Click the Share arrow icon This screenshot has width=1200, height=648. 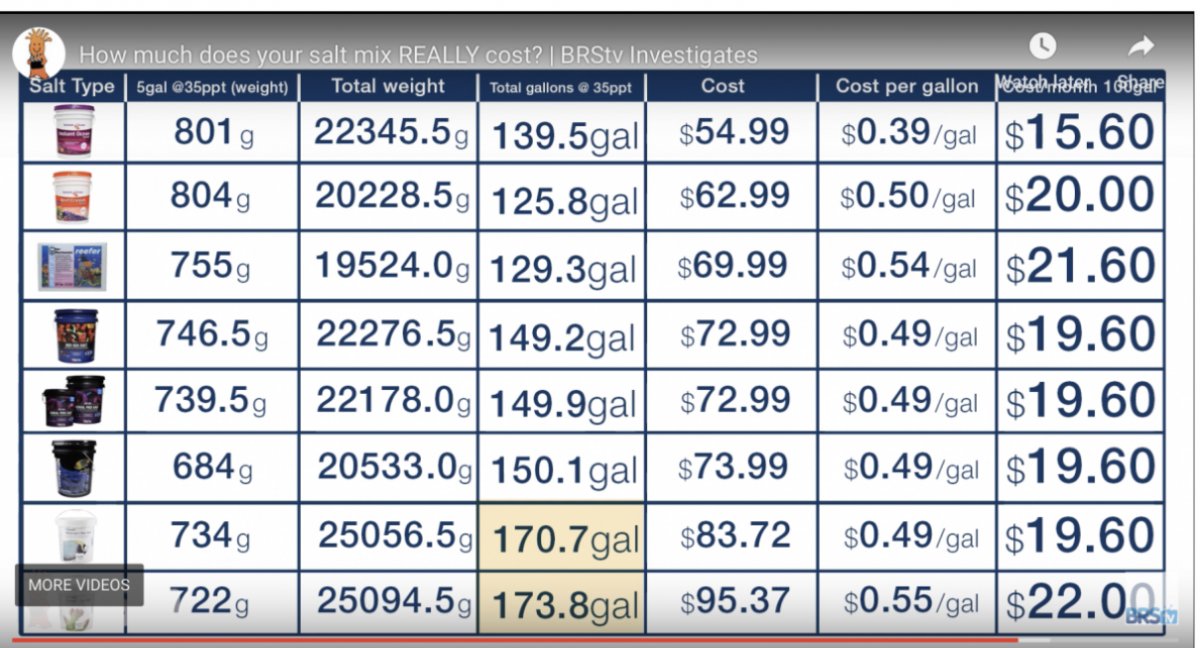(x=1141, y=46)
